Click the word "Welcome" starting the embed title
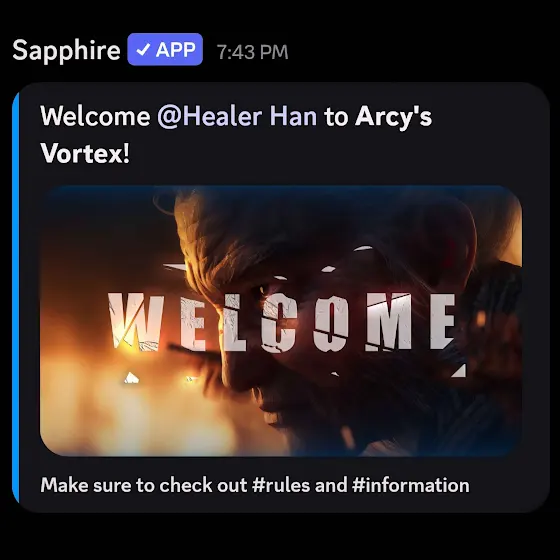Image resolution: width=560 pixels, height=560 pixels. 95,116
